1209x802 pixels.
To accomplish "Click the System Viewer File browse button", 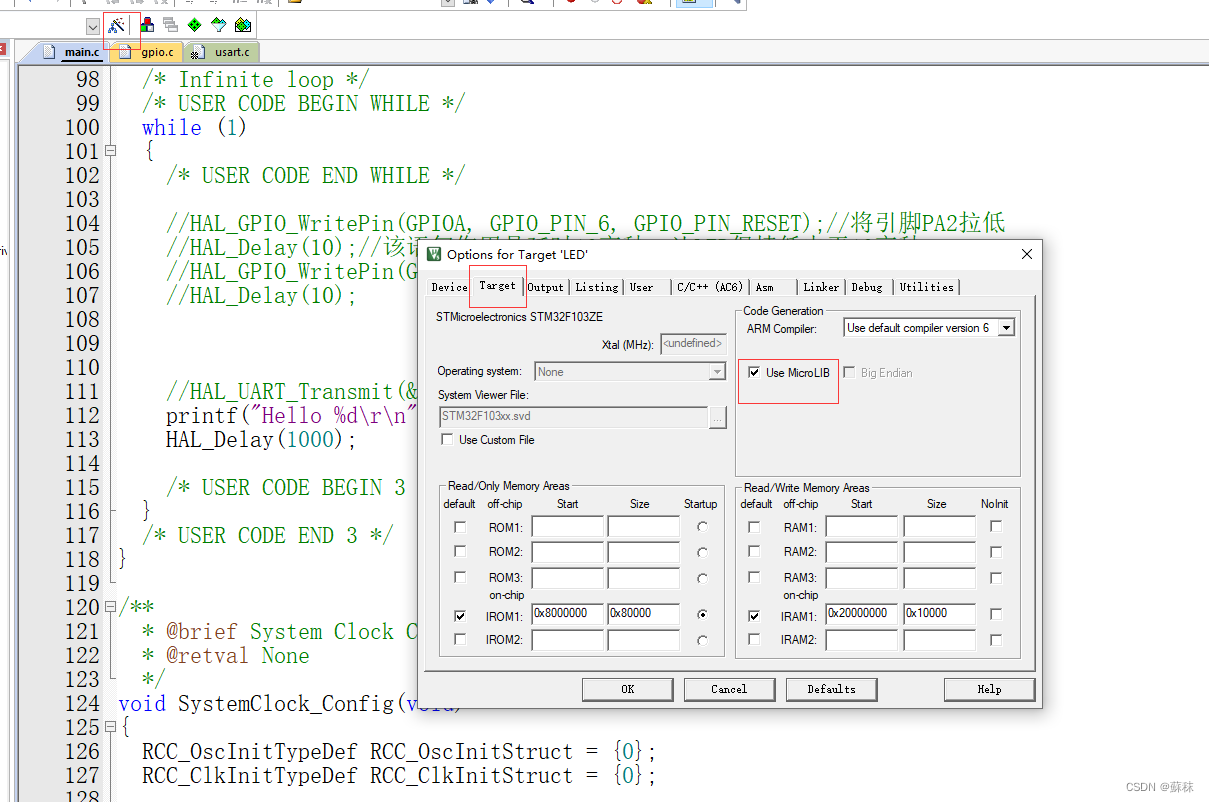I will tap(717, 417).
